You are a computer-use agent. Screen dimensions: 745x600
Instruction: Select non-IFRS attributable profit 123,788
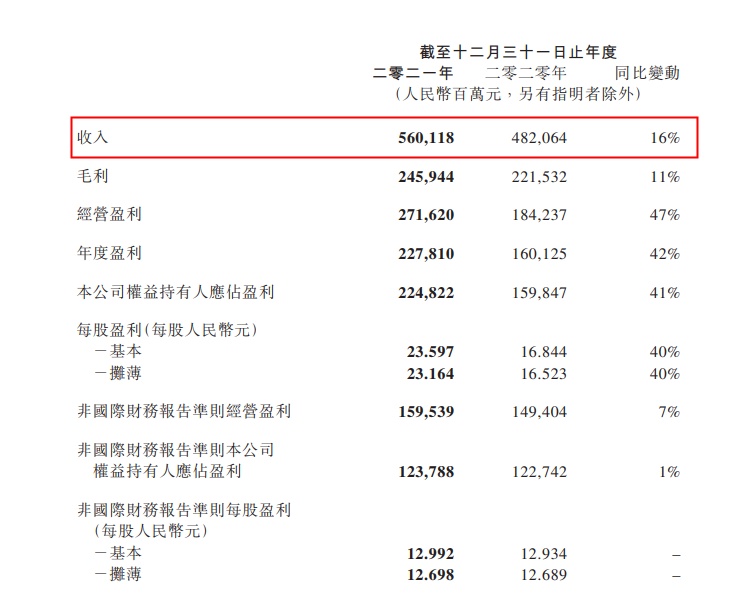[426, 472]
